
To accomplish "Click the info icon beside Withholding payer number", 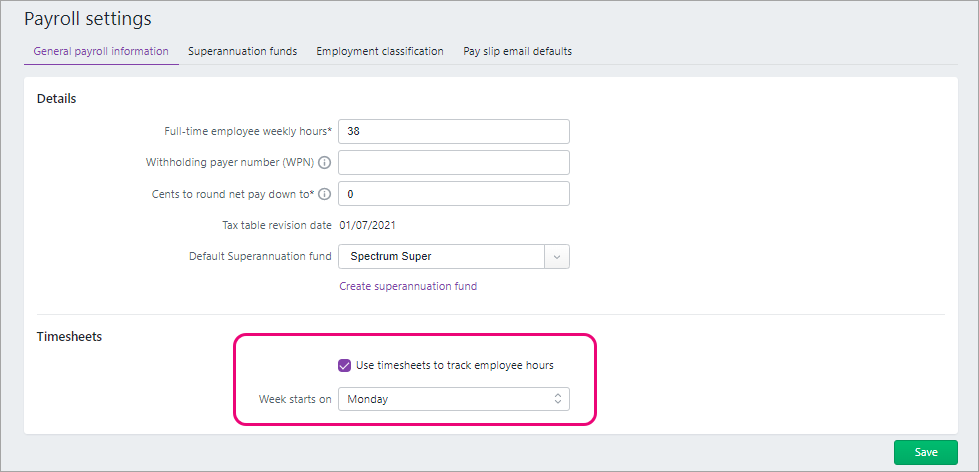I will [x=325, y=163].
